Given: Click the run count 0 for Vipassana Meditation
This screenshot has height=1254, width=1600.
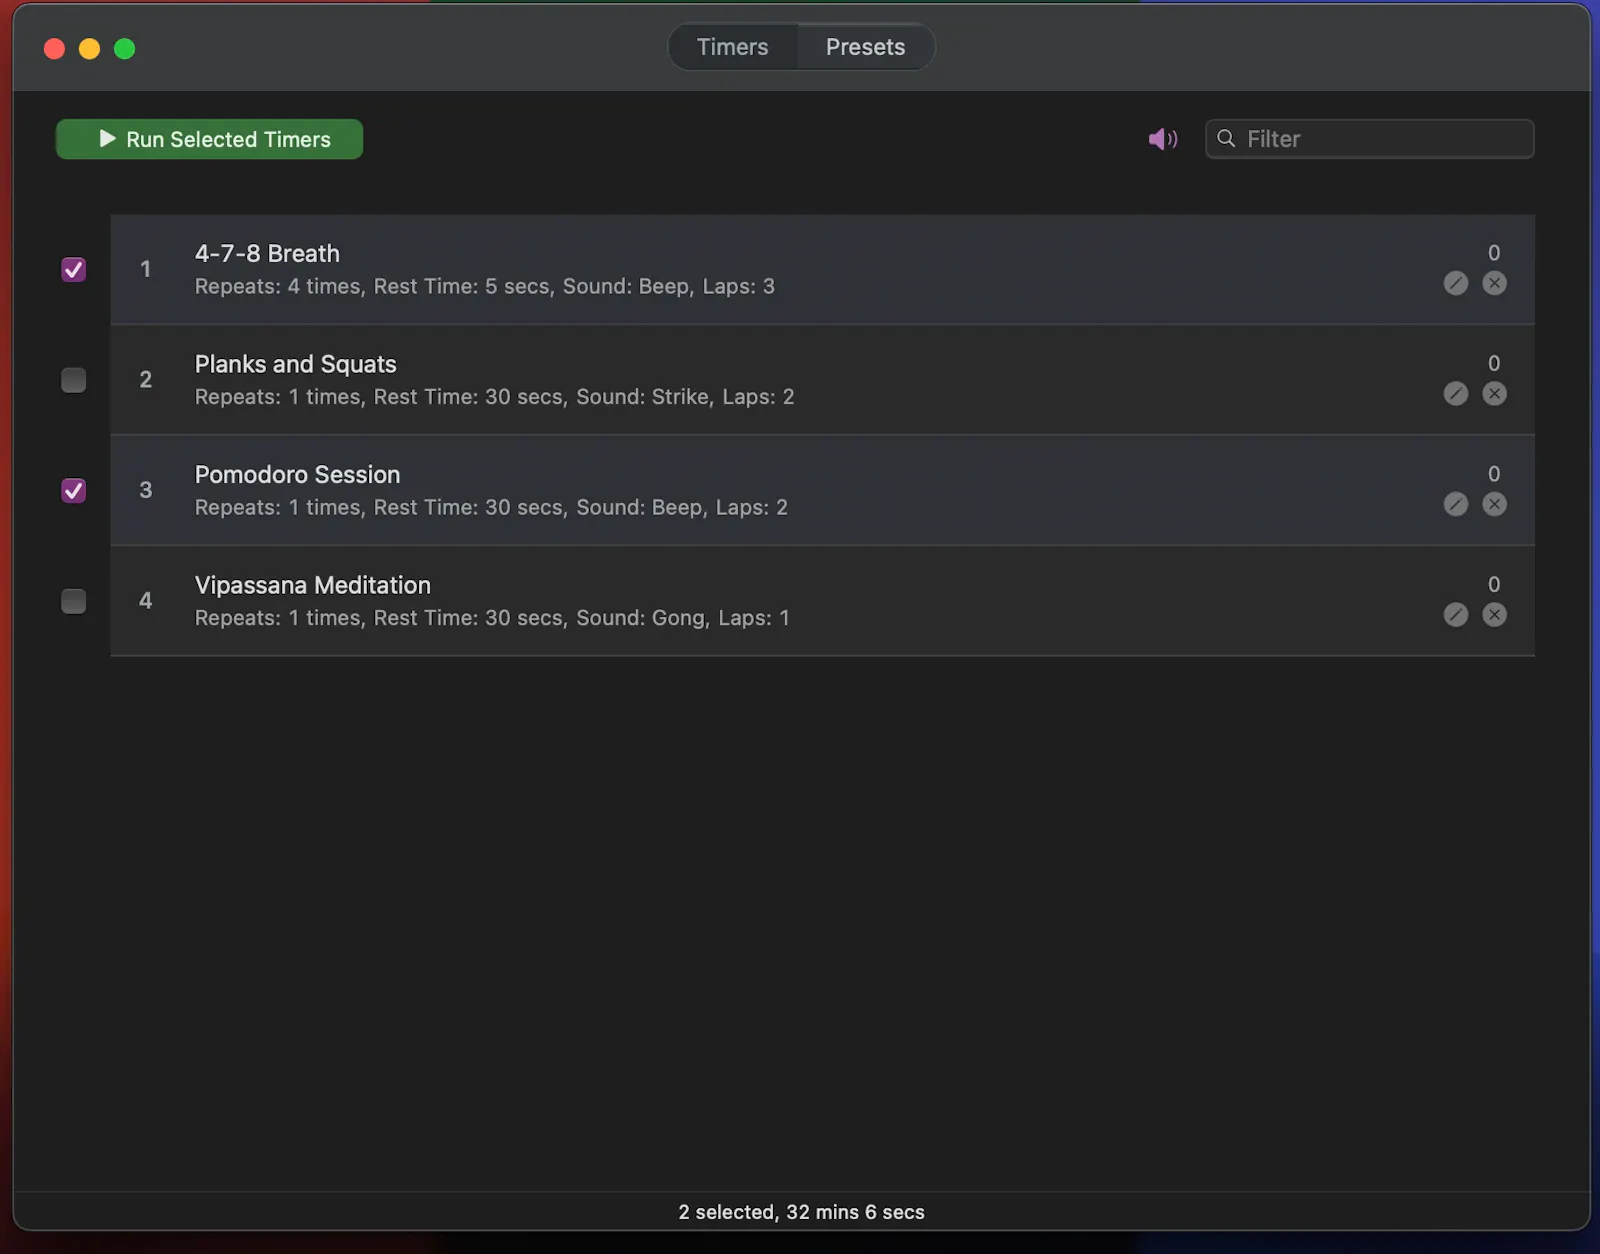Looking at the screenshot, I should (x=1494, y=584).
